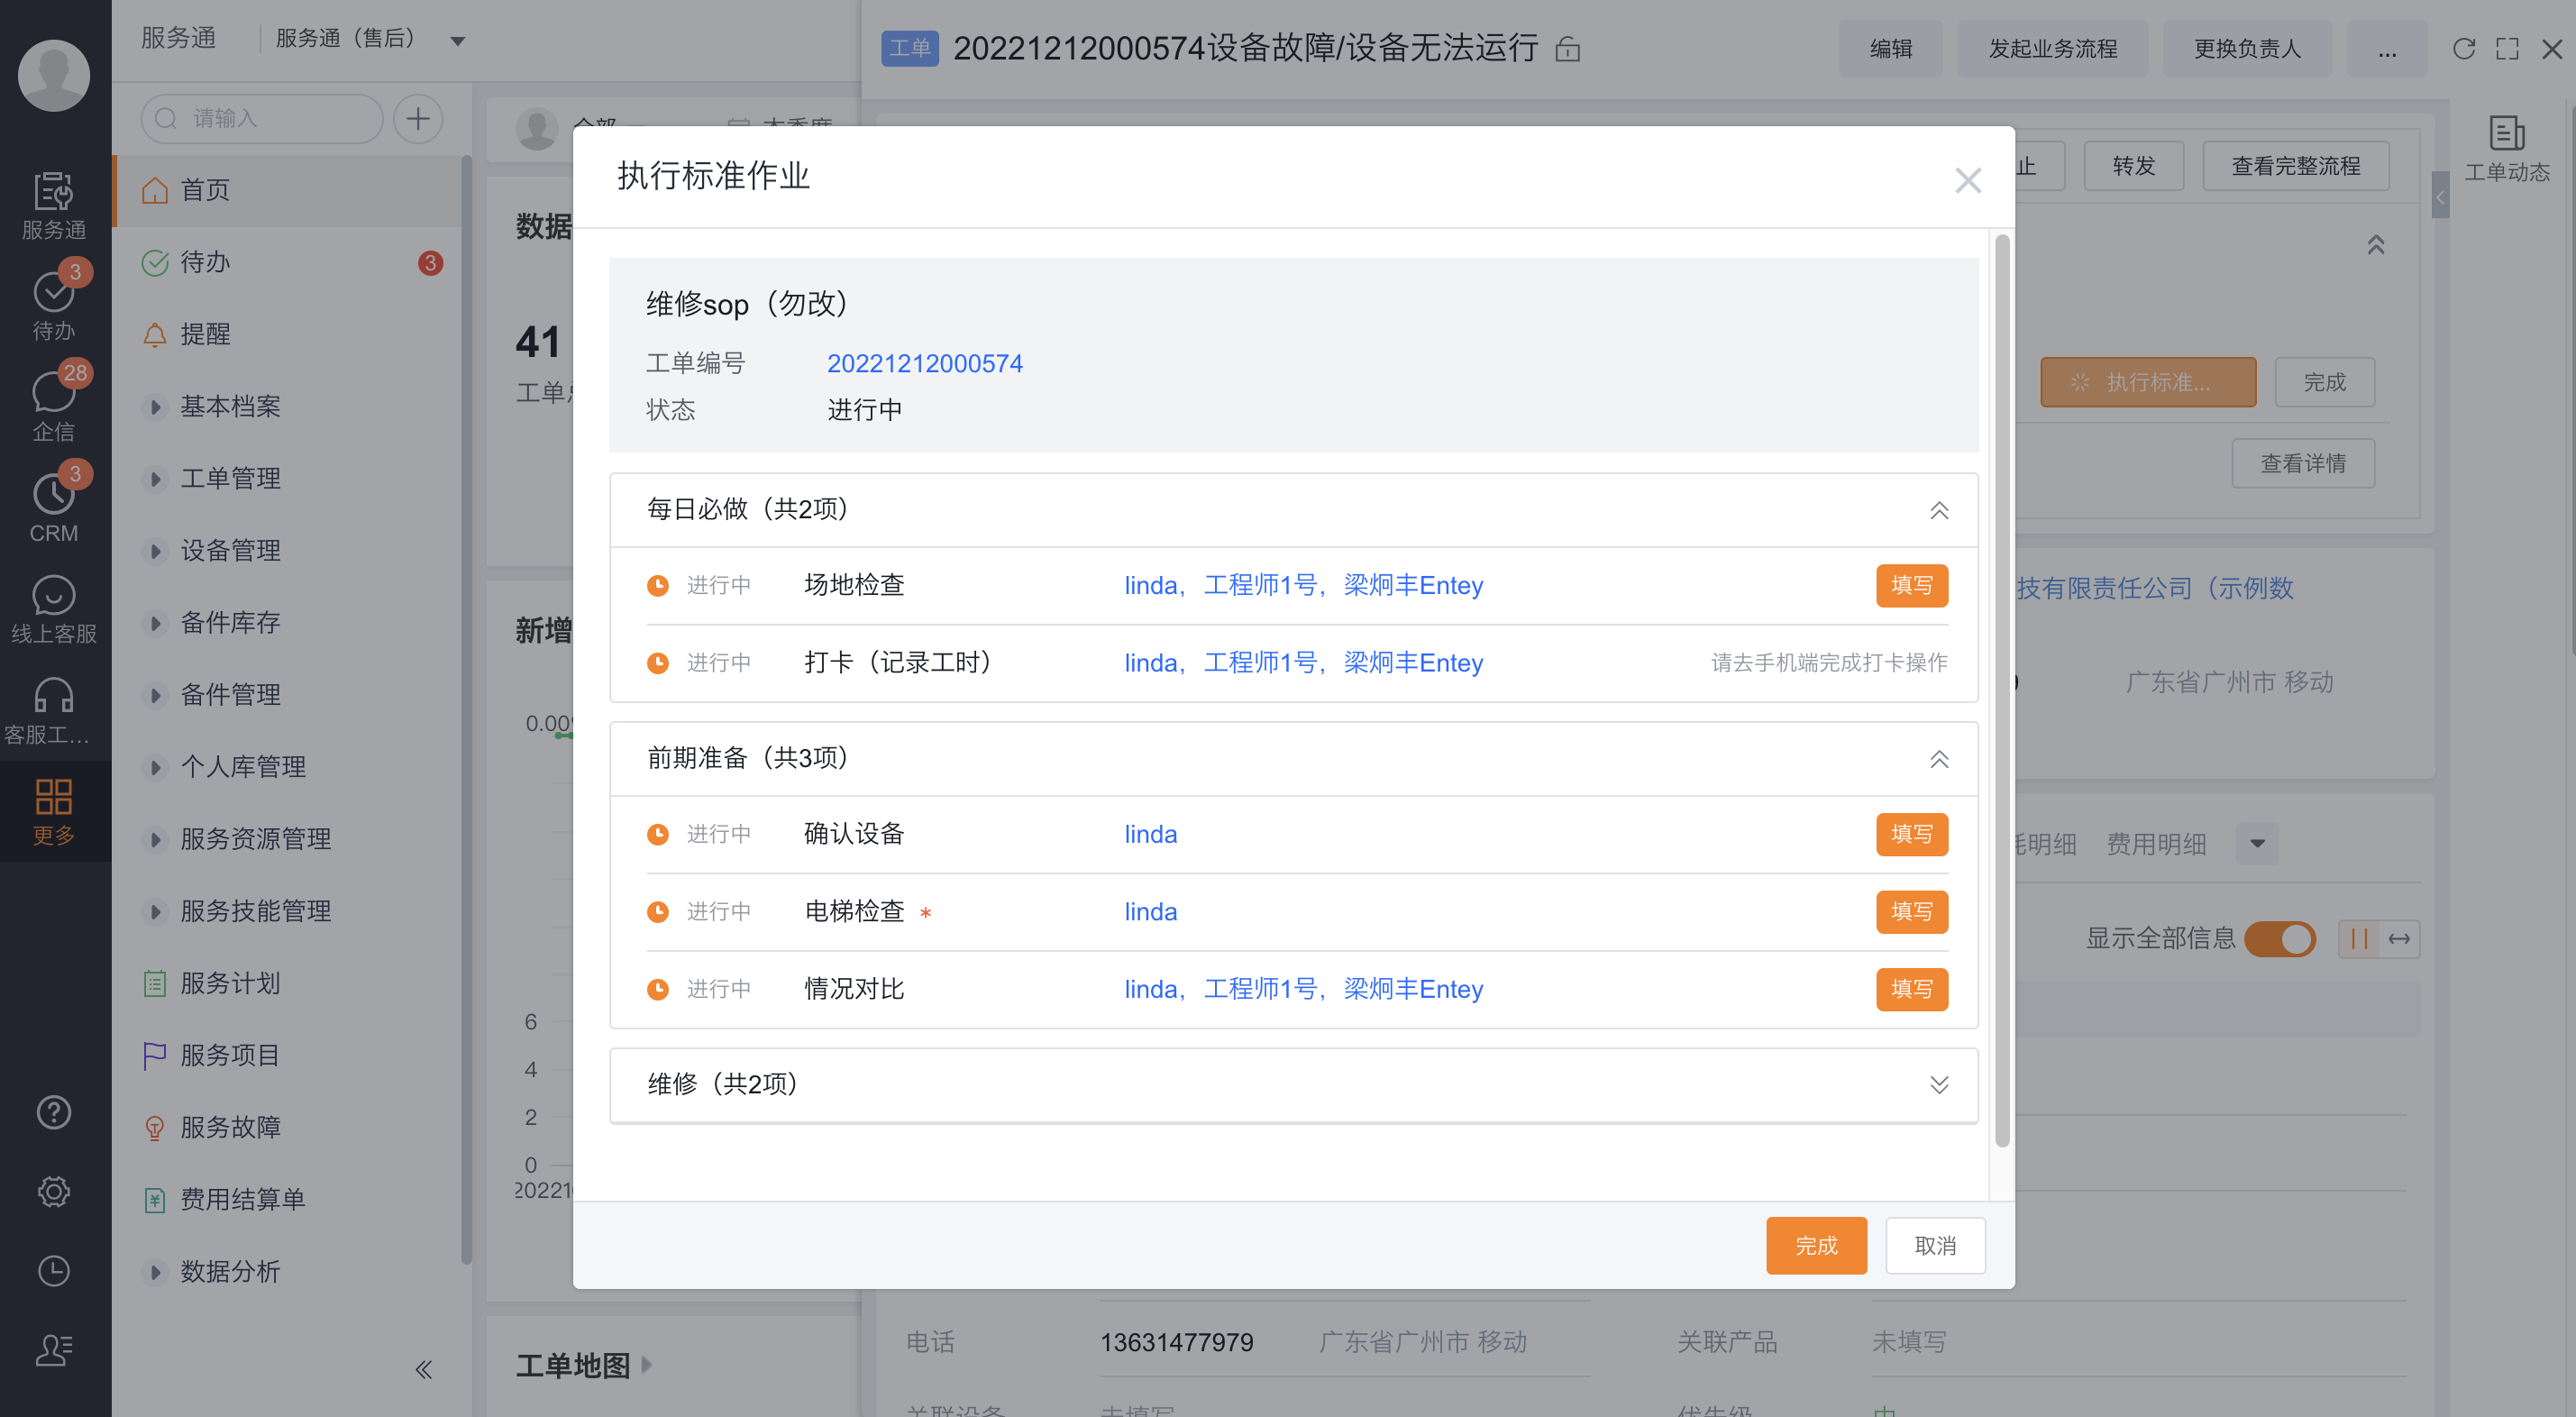Screen dimensions: 2576x1417
Task: Expand 数据分析 tree item
Action: coord(155,1272)
